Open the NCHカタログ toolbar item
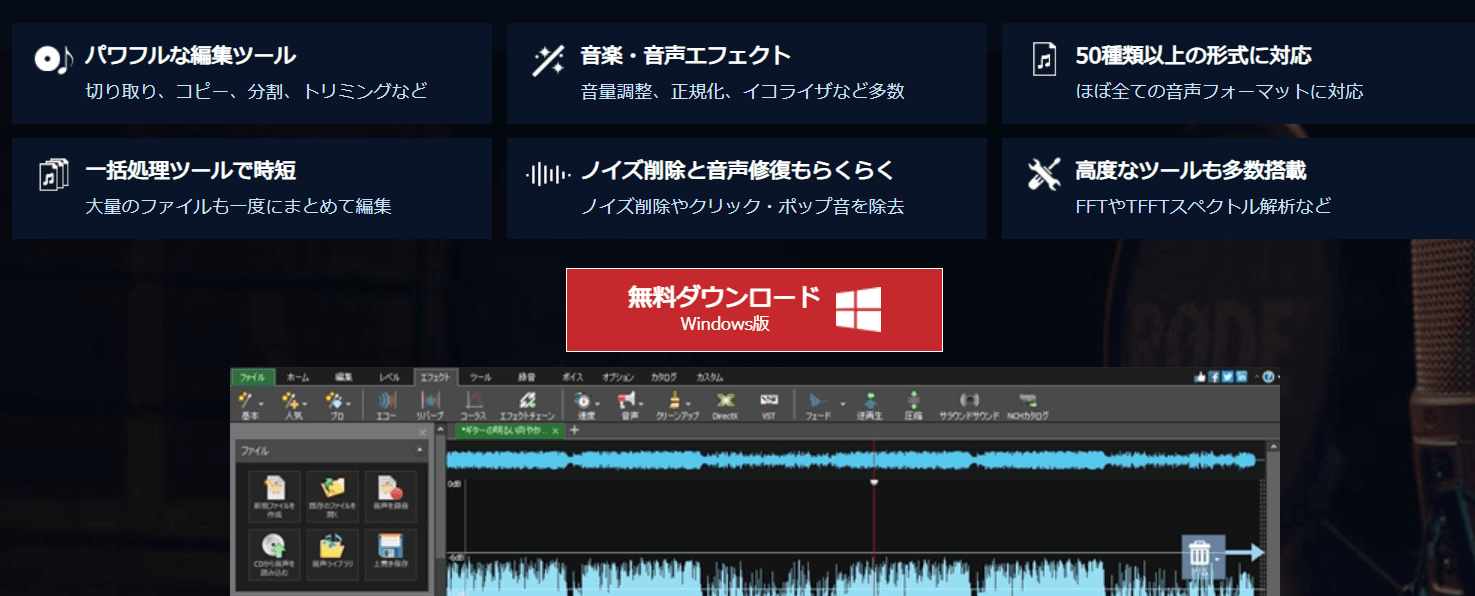1475x596 pixels. tap(1027, 405)
